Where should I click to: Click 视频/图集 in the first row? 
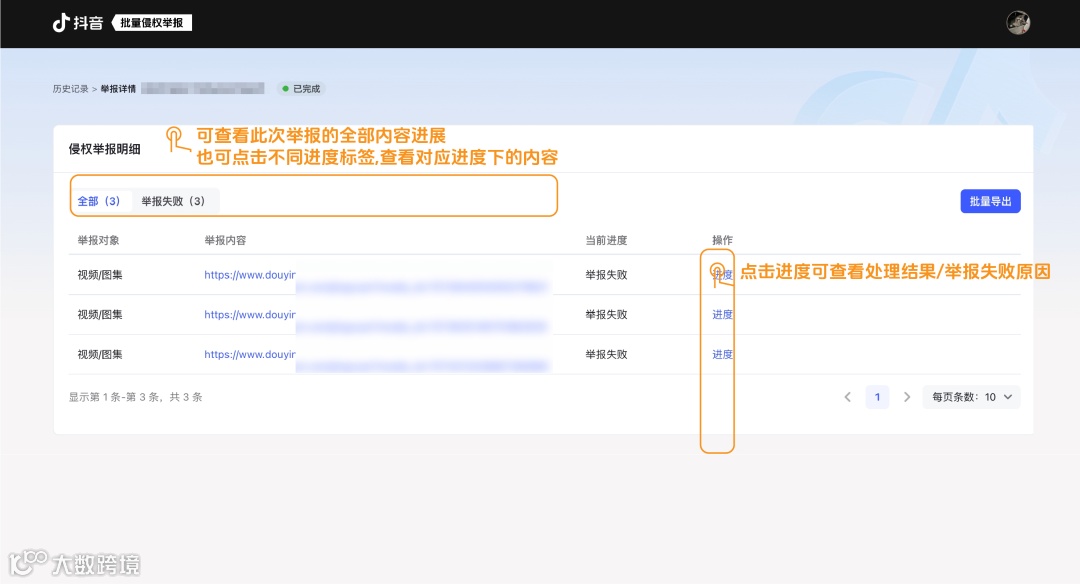point(100,275)
